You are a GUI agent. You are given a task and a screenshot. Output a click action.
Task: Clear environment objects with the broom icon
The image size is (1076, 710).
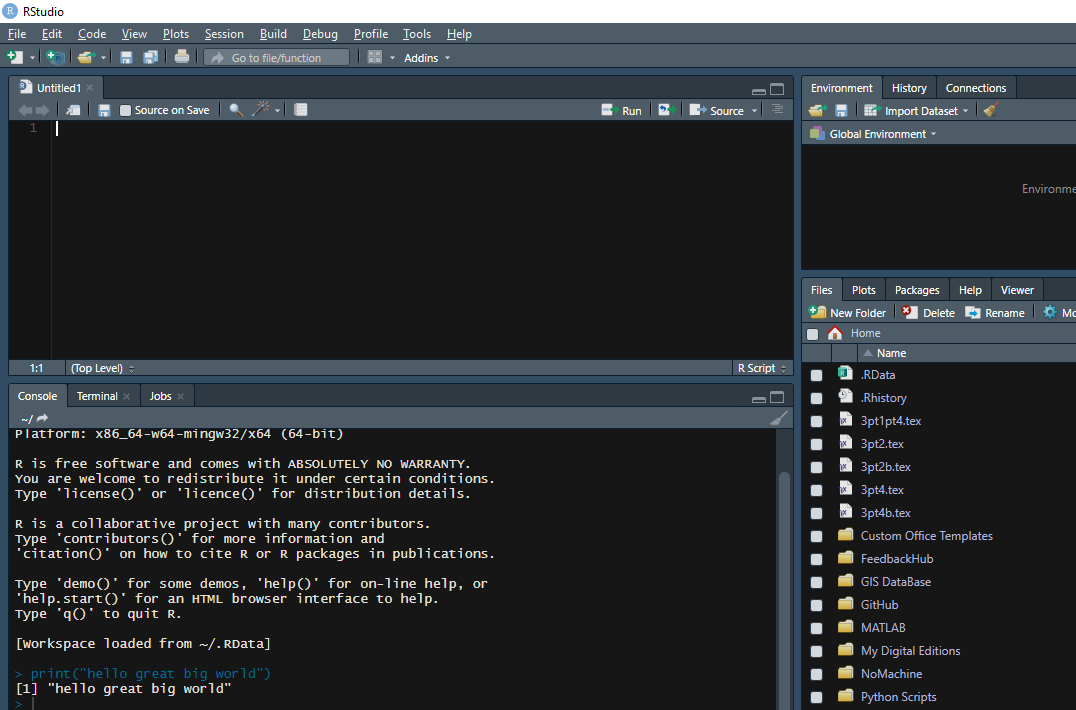click(990, 110)
